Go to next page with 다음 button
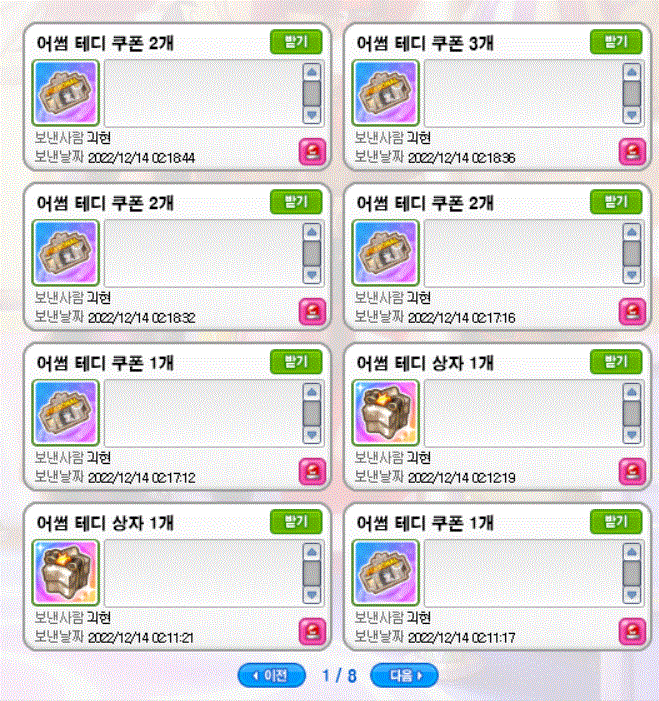 pos(404,675)
